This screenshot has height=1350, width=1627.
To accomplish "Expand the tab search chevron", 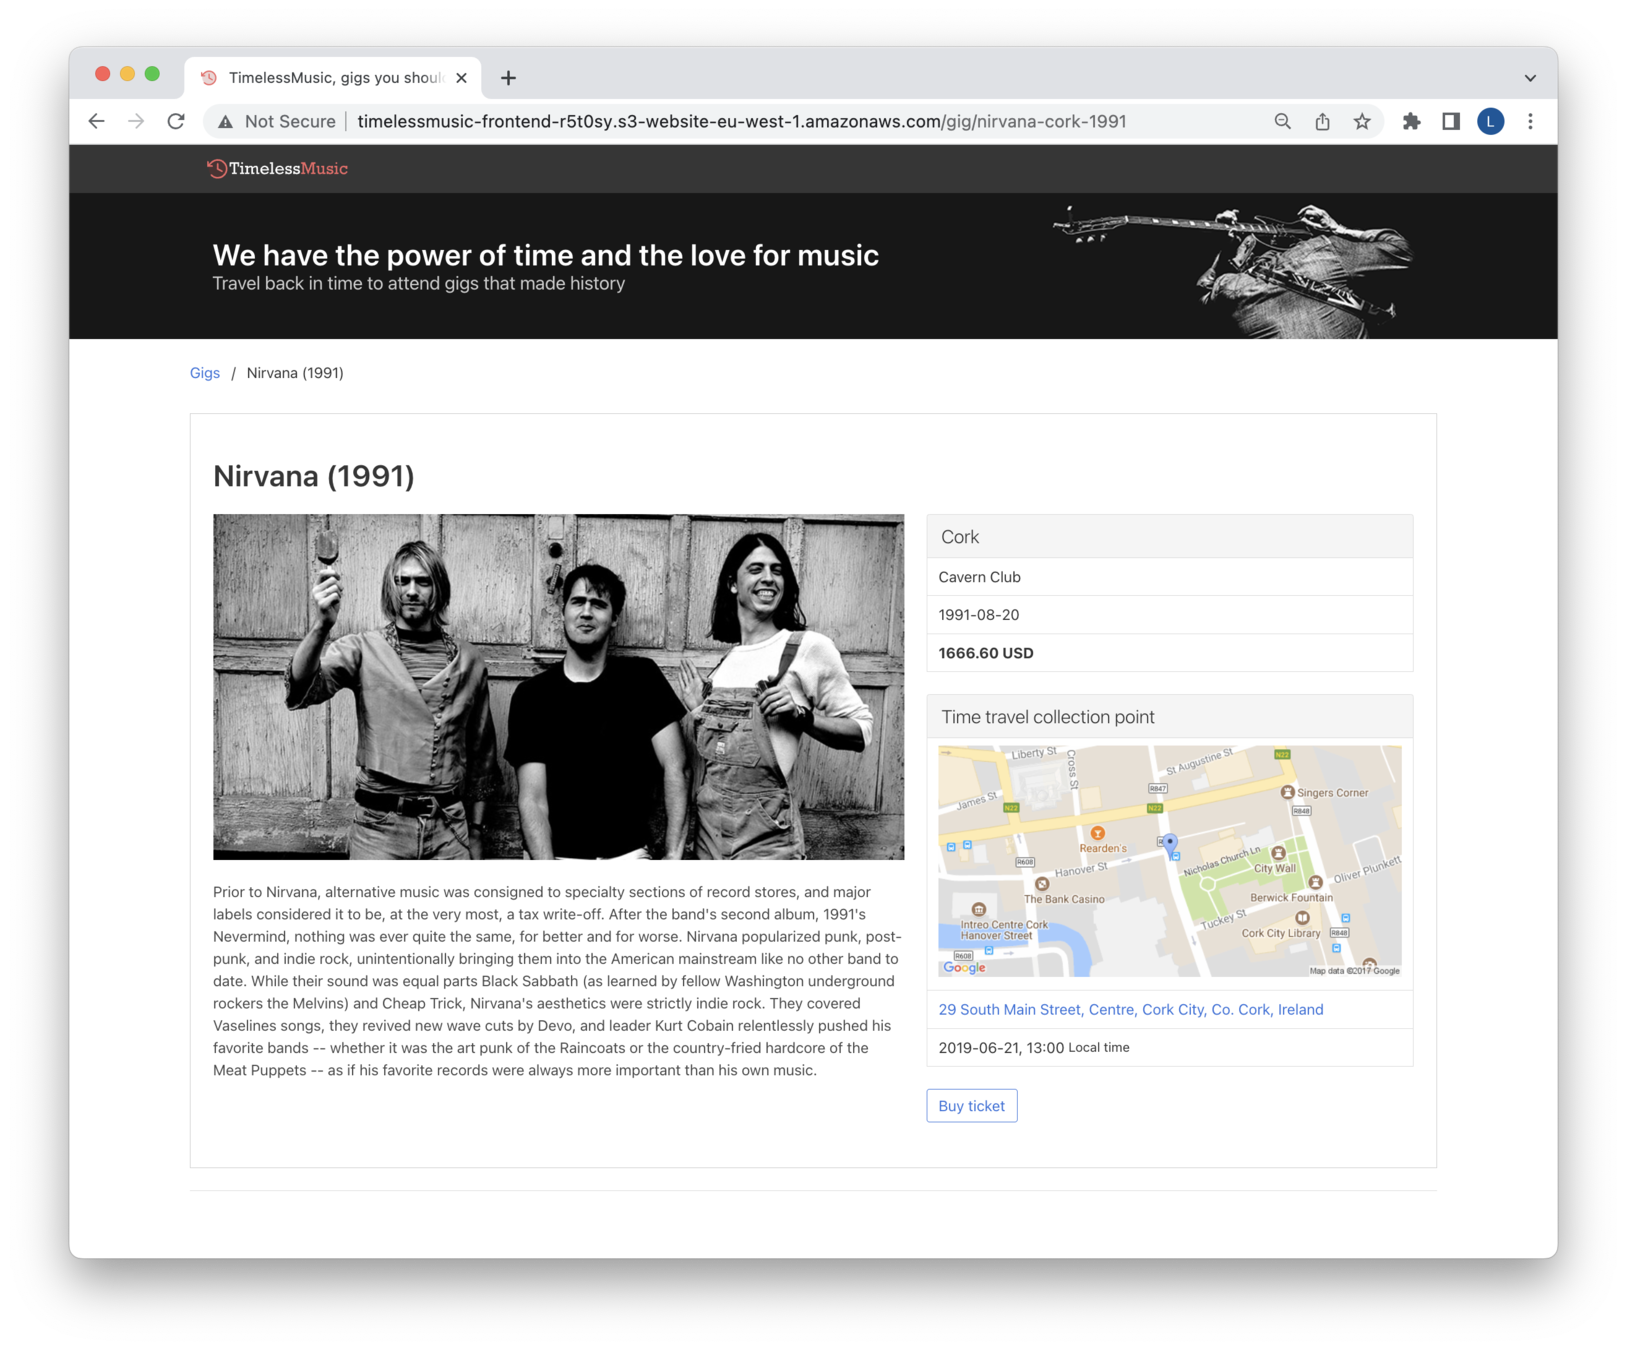I will coord(1530,78).
